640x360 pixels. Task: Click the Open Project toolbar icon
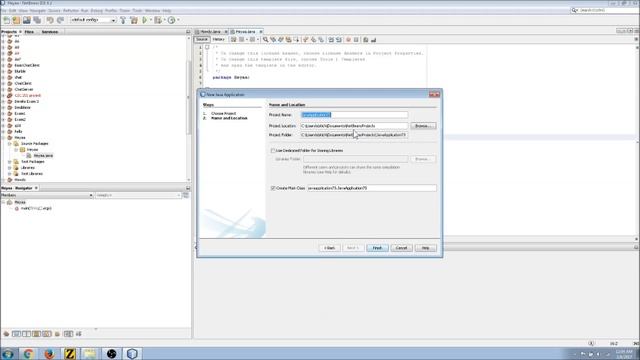[x=27, y=20]
